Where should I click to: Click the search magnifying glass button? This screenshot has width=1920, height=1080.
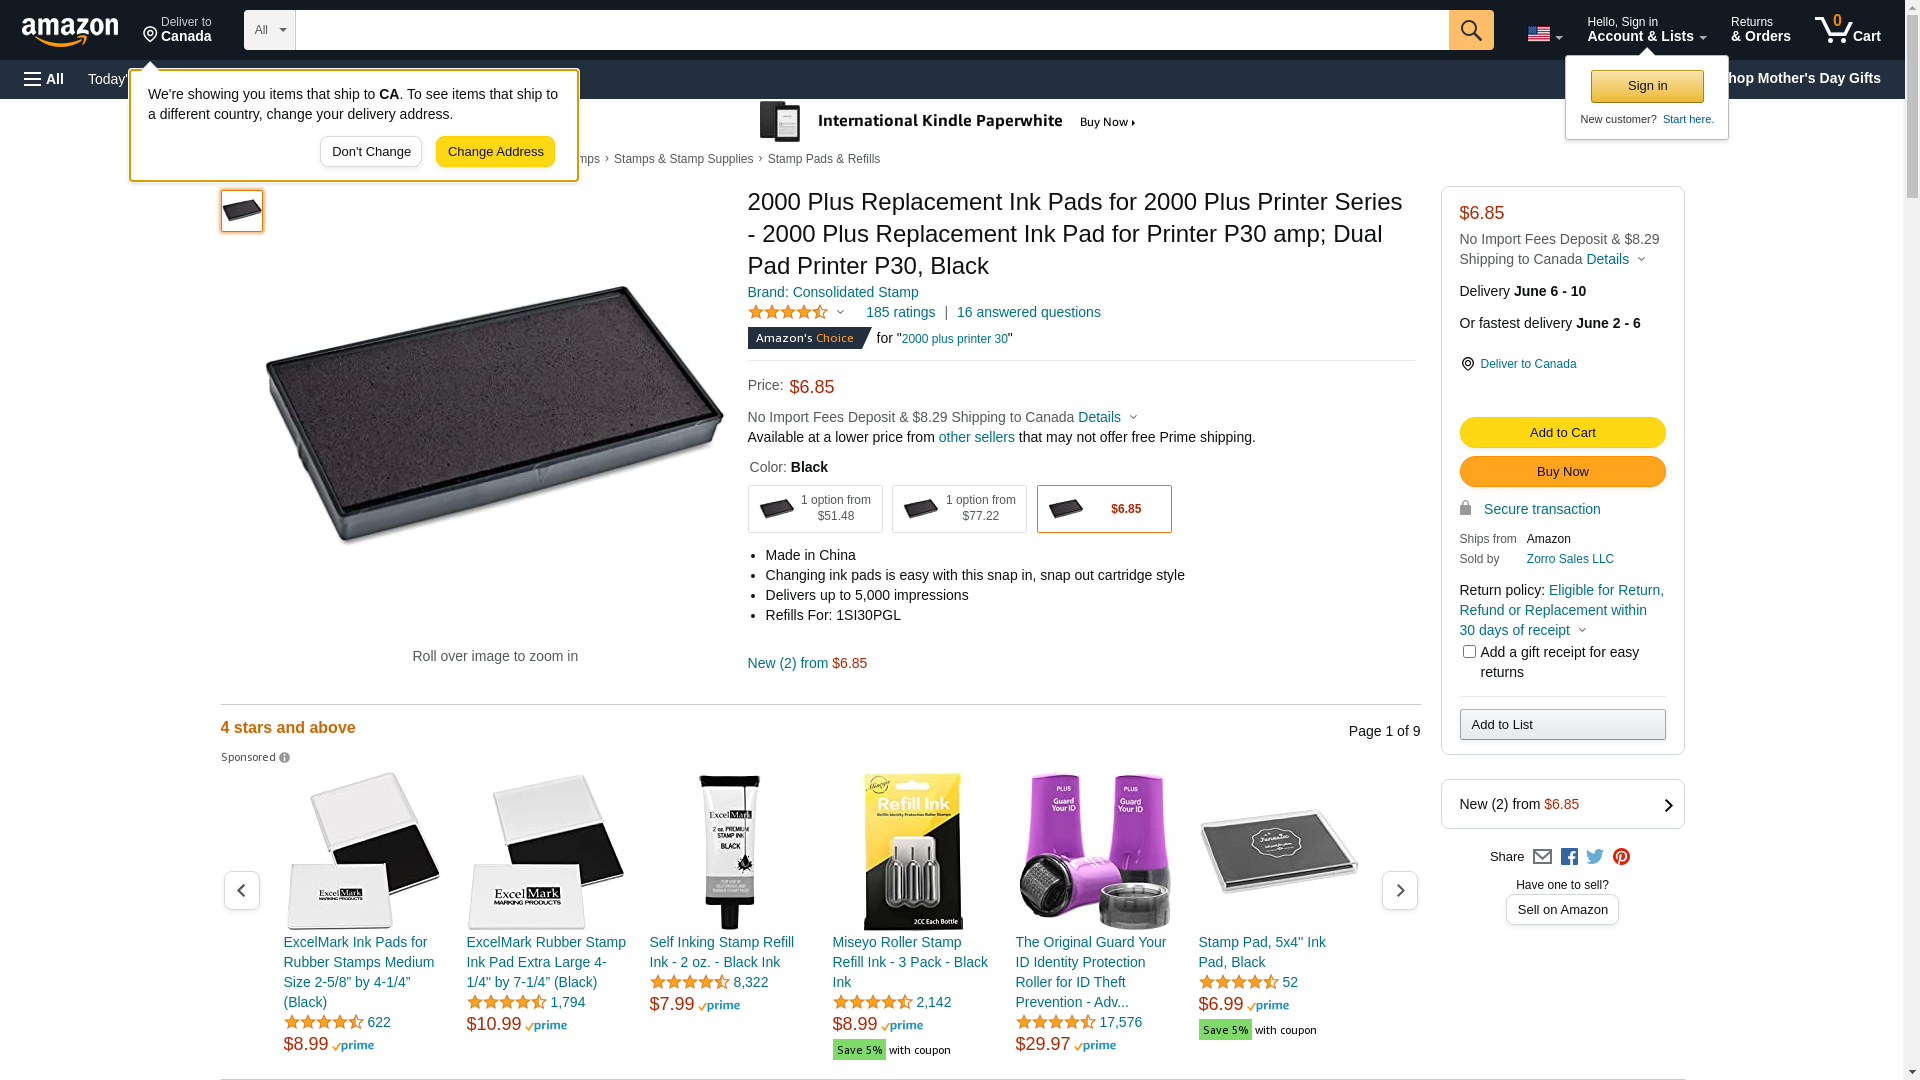1470,30
